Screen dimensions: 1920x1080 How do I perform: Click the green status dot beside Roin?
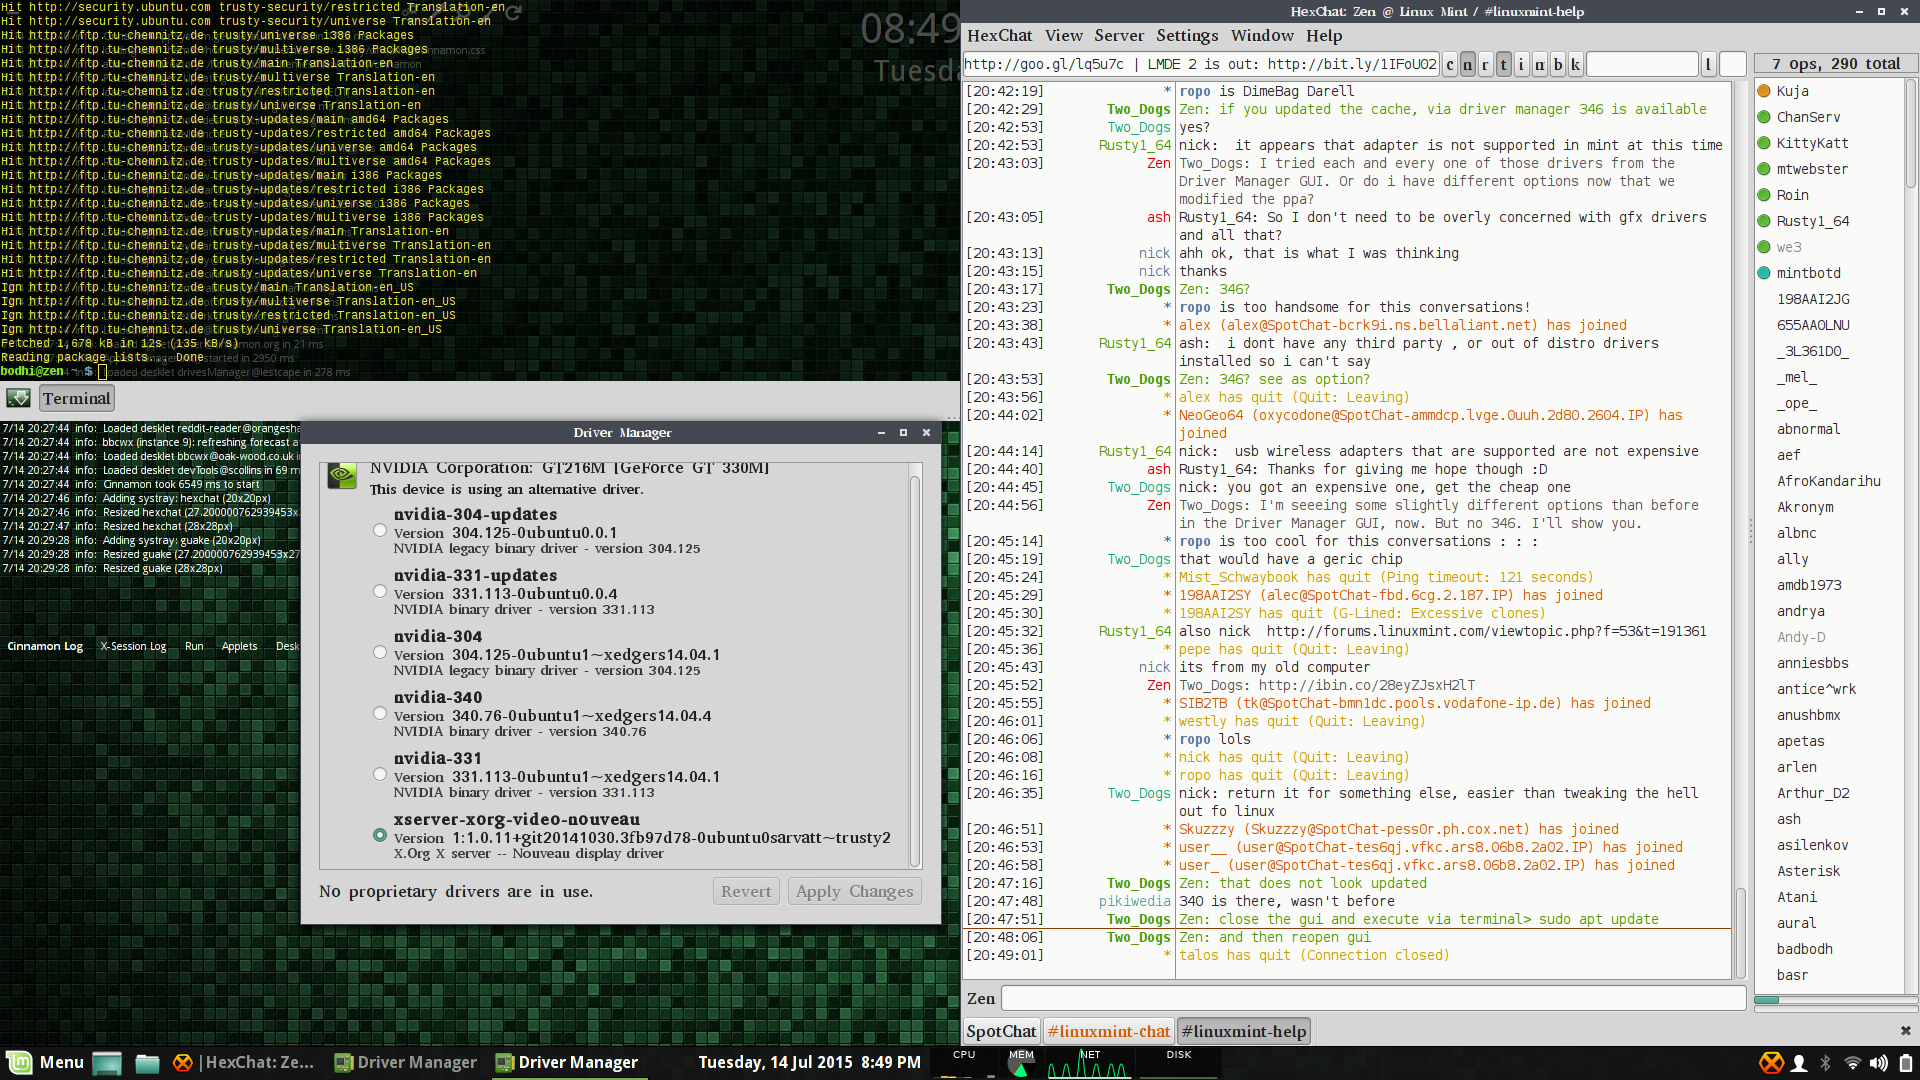click(x=1764, y=195)
